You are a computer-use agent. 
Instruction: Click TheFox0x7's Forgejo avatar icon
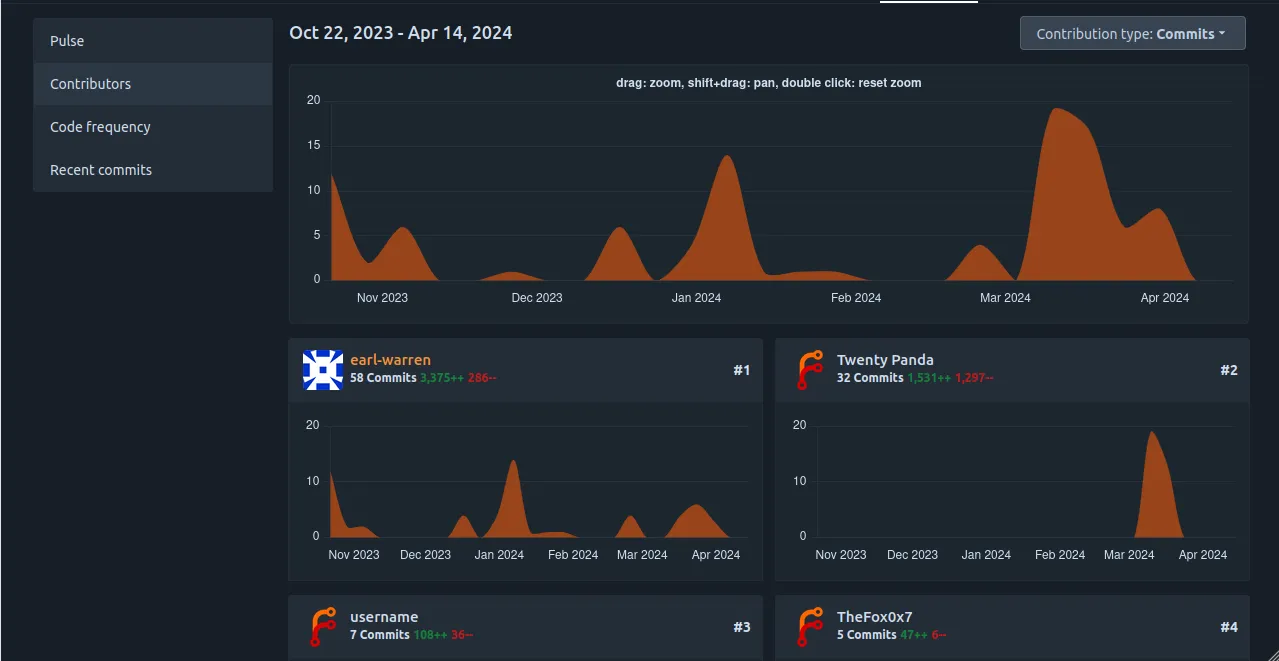[x=810, y=627]
